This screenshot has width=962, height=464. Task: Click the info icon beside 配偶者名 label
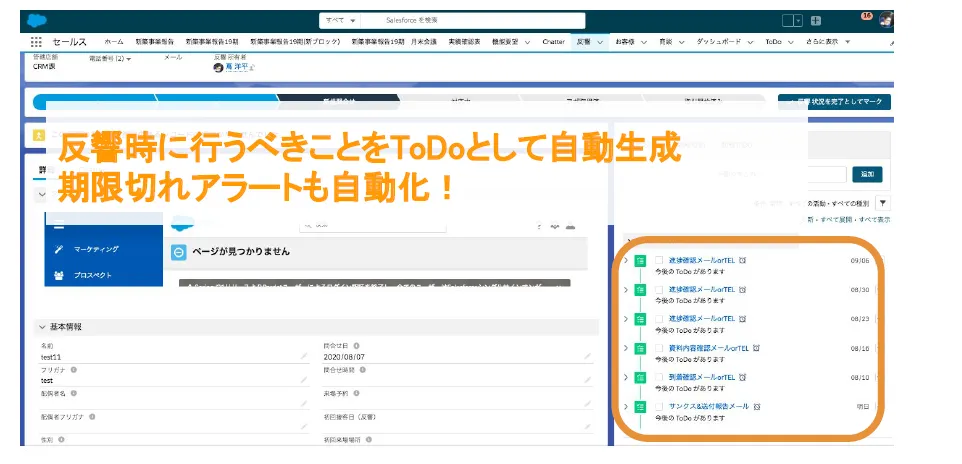(74, 393)
